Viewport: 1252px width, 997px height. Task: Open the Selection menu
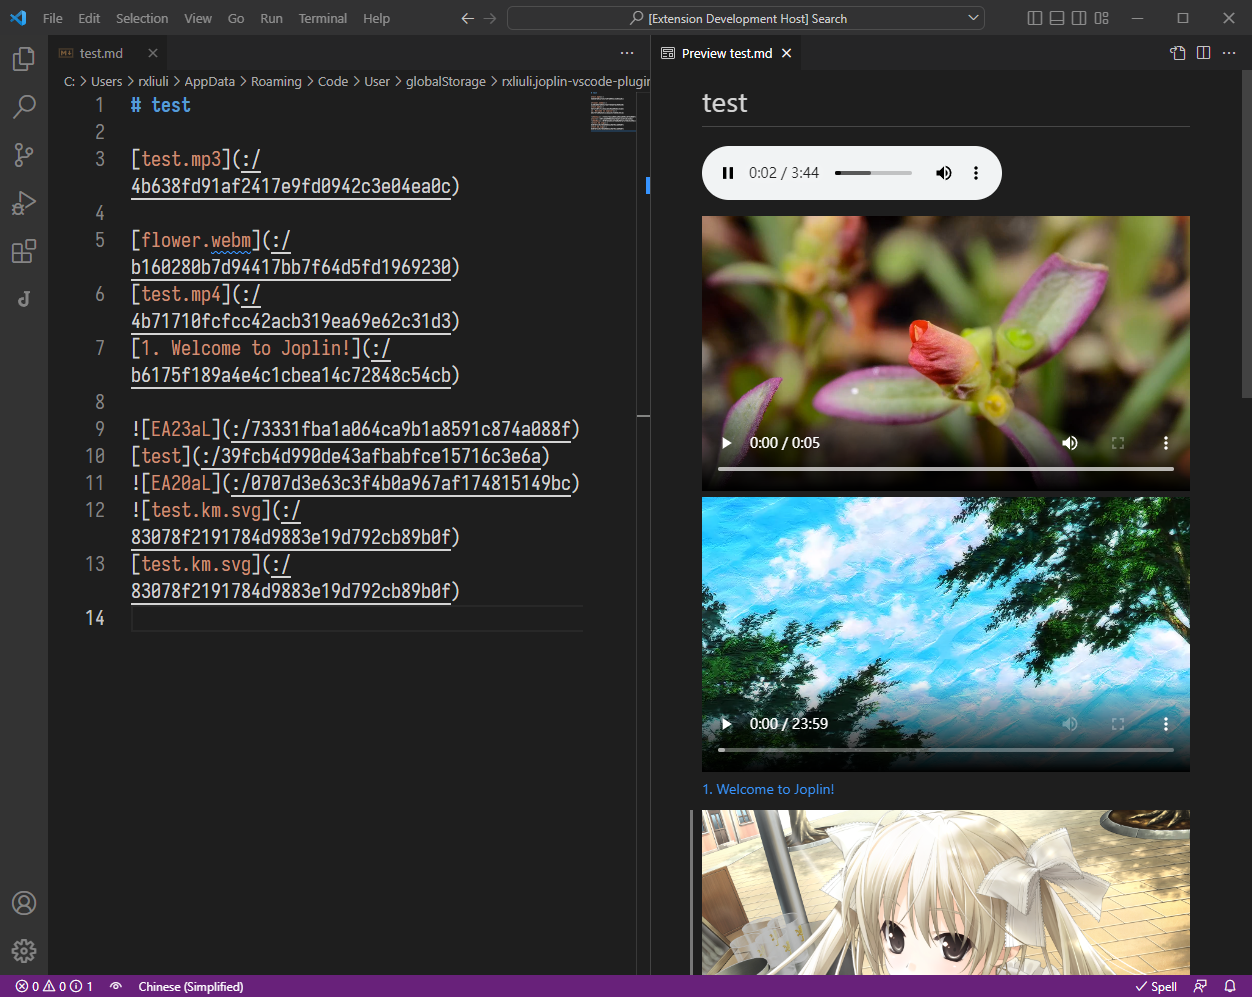tap(142, 18)
